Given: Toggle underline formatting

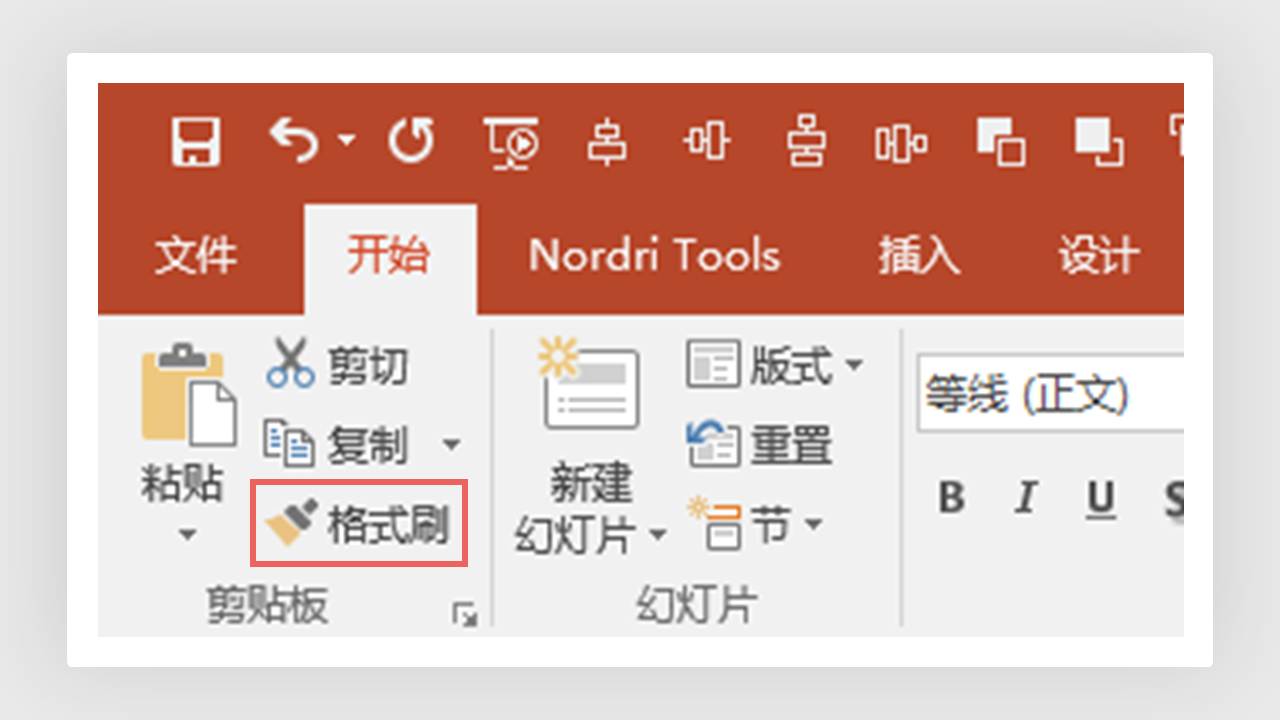Looking at the screenshot, I should [1098, 497].
